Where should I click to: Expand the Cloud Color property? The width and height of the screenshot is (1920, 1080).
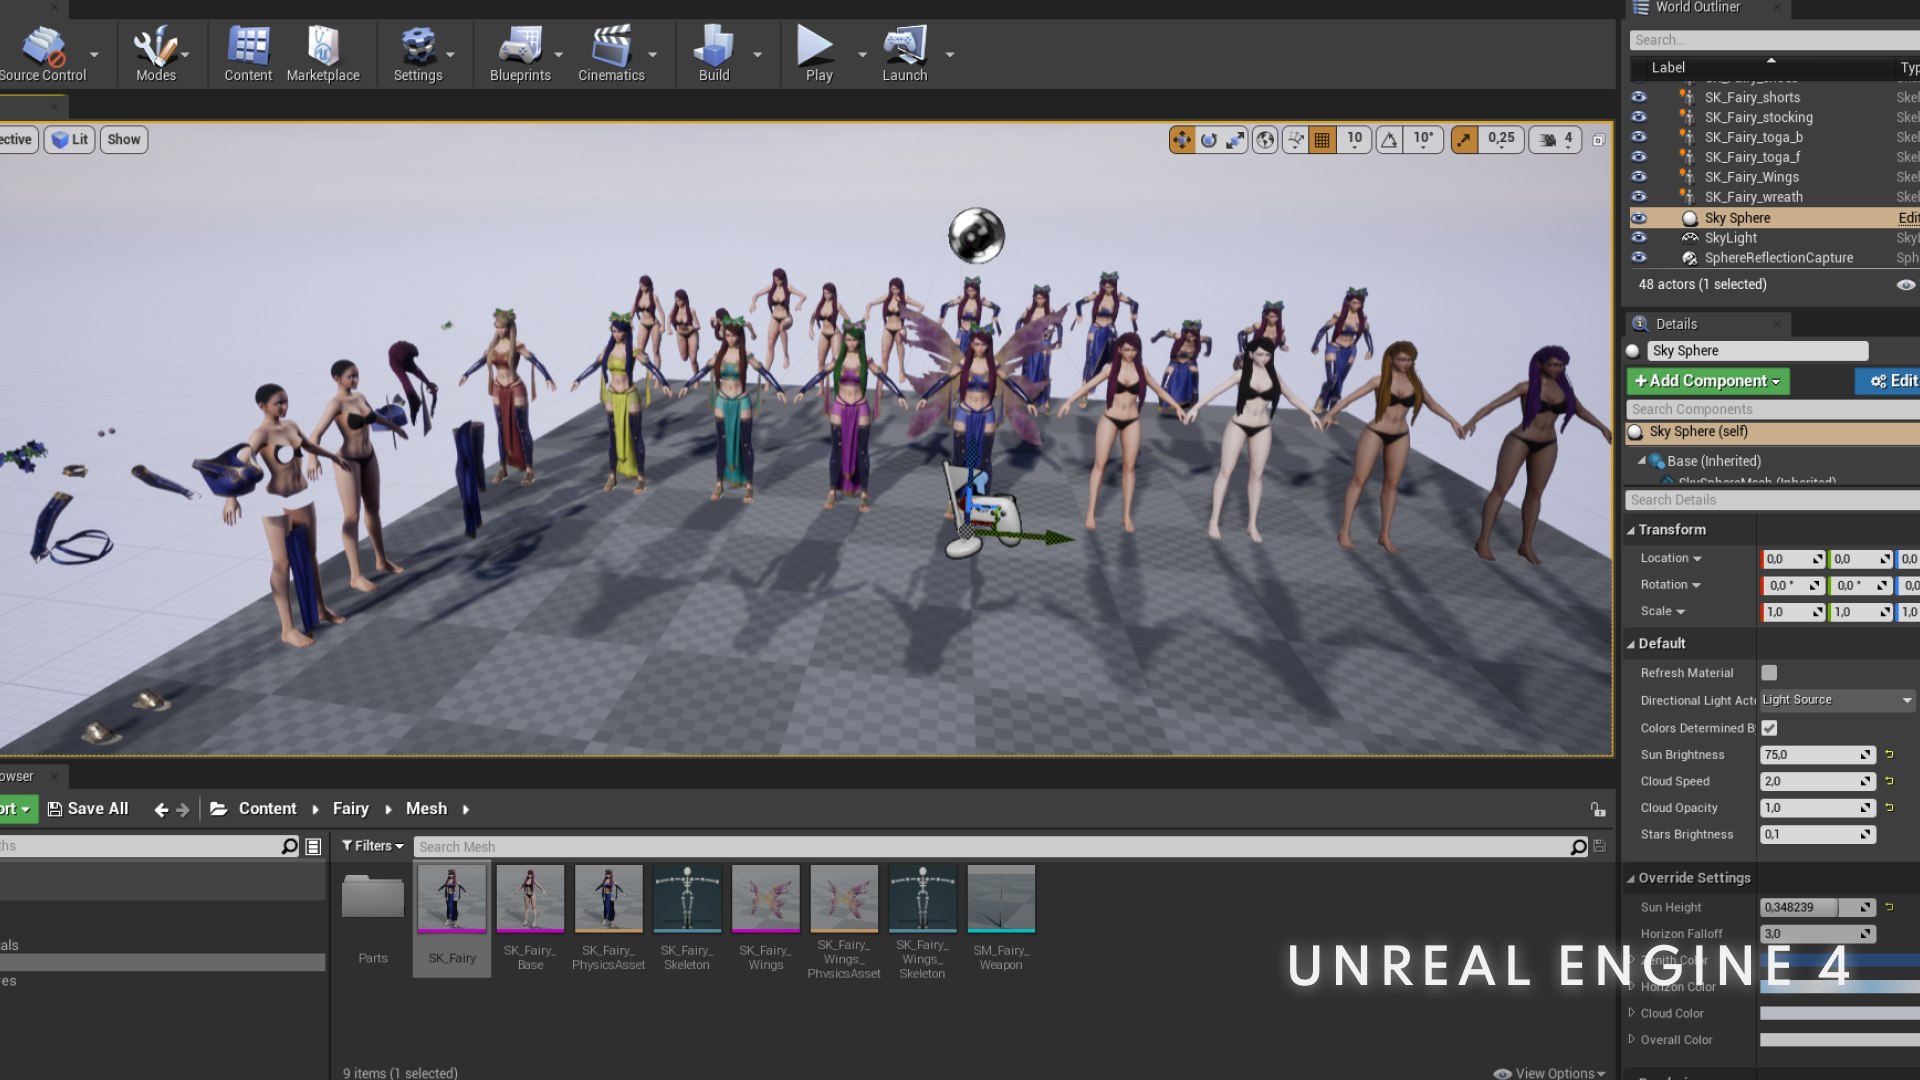point(1632,1012)
